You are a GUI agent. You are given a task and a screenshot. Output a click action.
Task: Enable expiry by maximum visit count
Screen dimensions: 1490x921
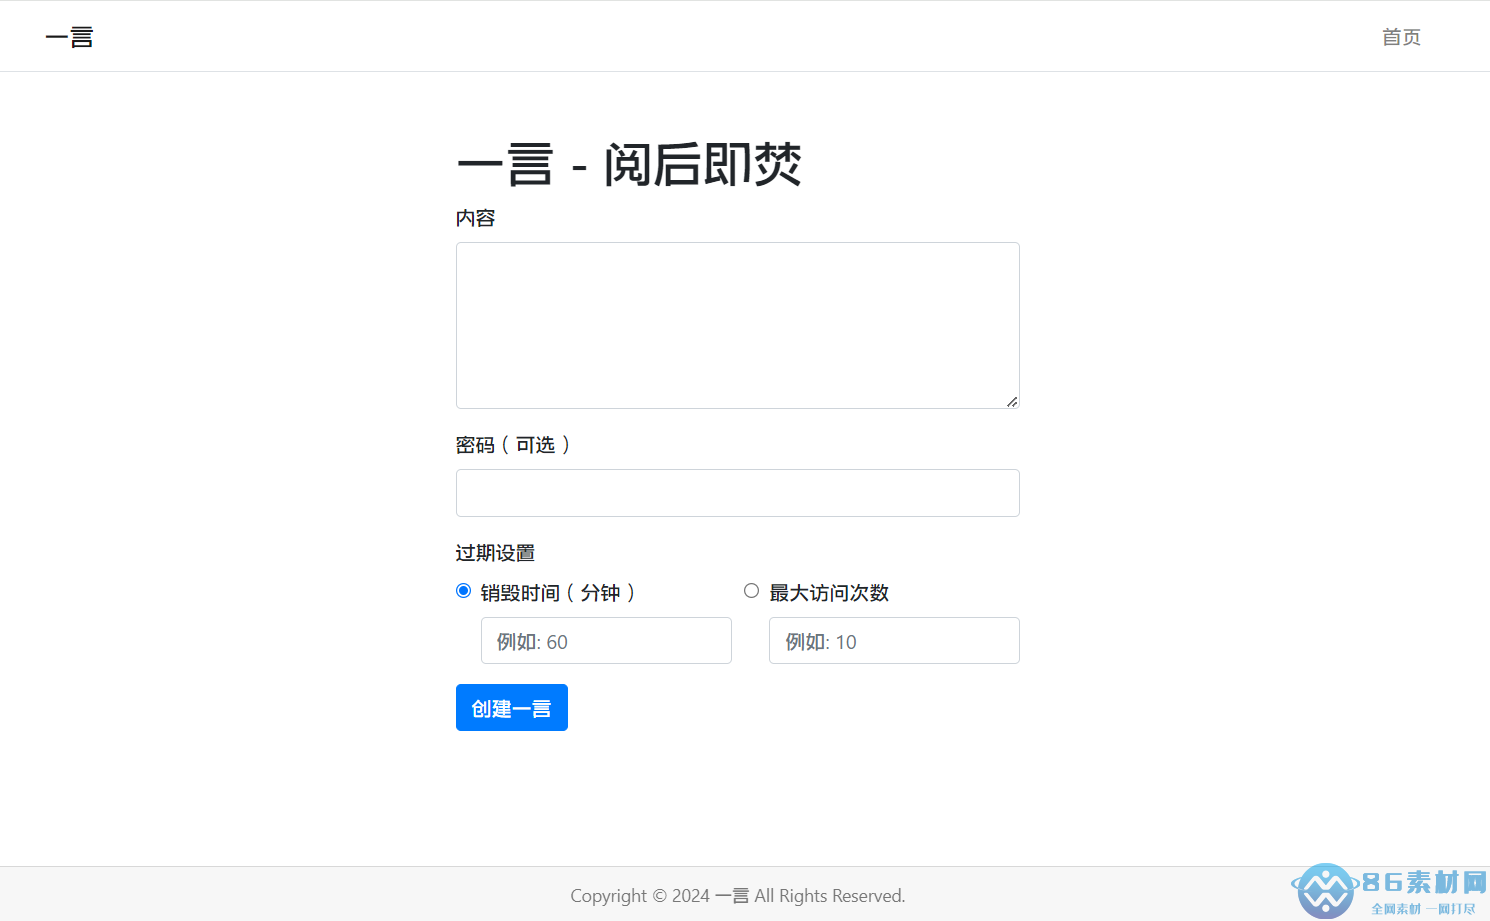(751, 590)
